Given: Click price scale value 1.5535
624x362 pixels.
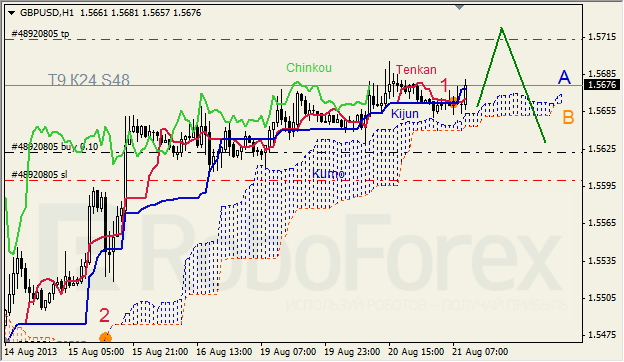Looking at the screenshot, I should [602, 261].
